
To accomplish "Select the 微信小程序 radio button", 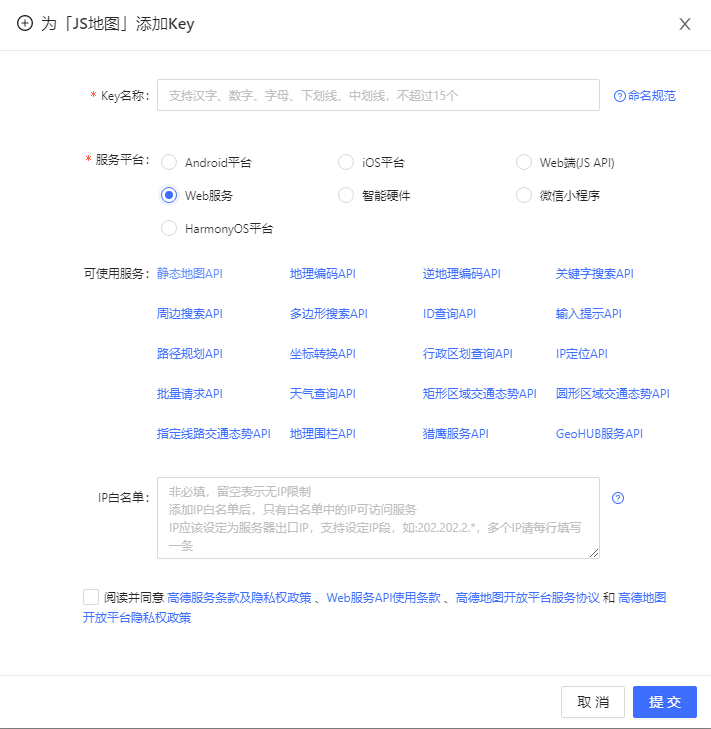I will pos(524,195).
